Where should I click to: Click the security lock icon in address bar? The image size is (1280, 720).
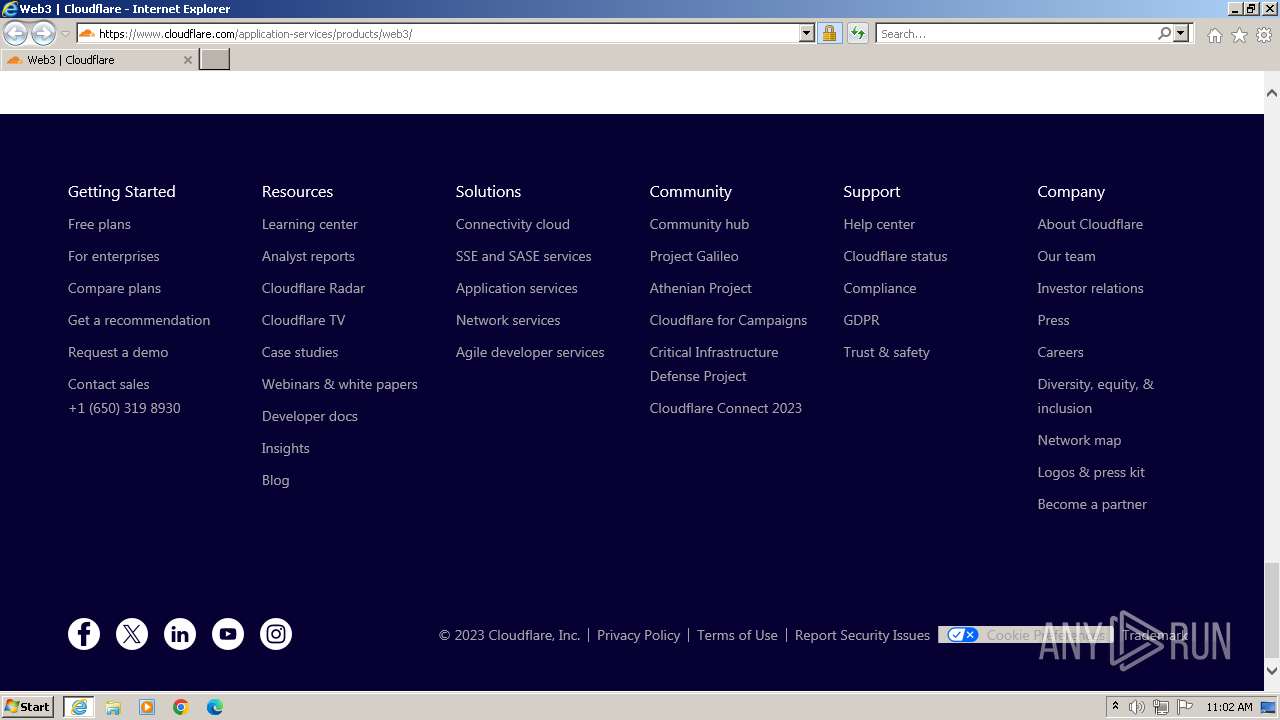(829, 34)
